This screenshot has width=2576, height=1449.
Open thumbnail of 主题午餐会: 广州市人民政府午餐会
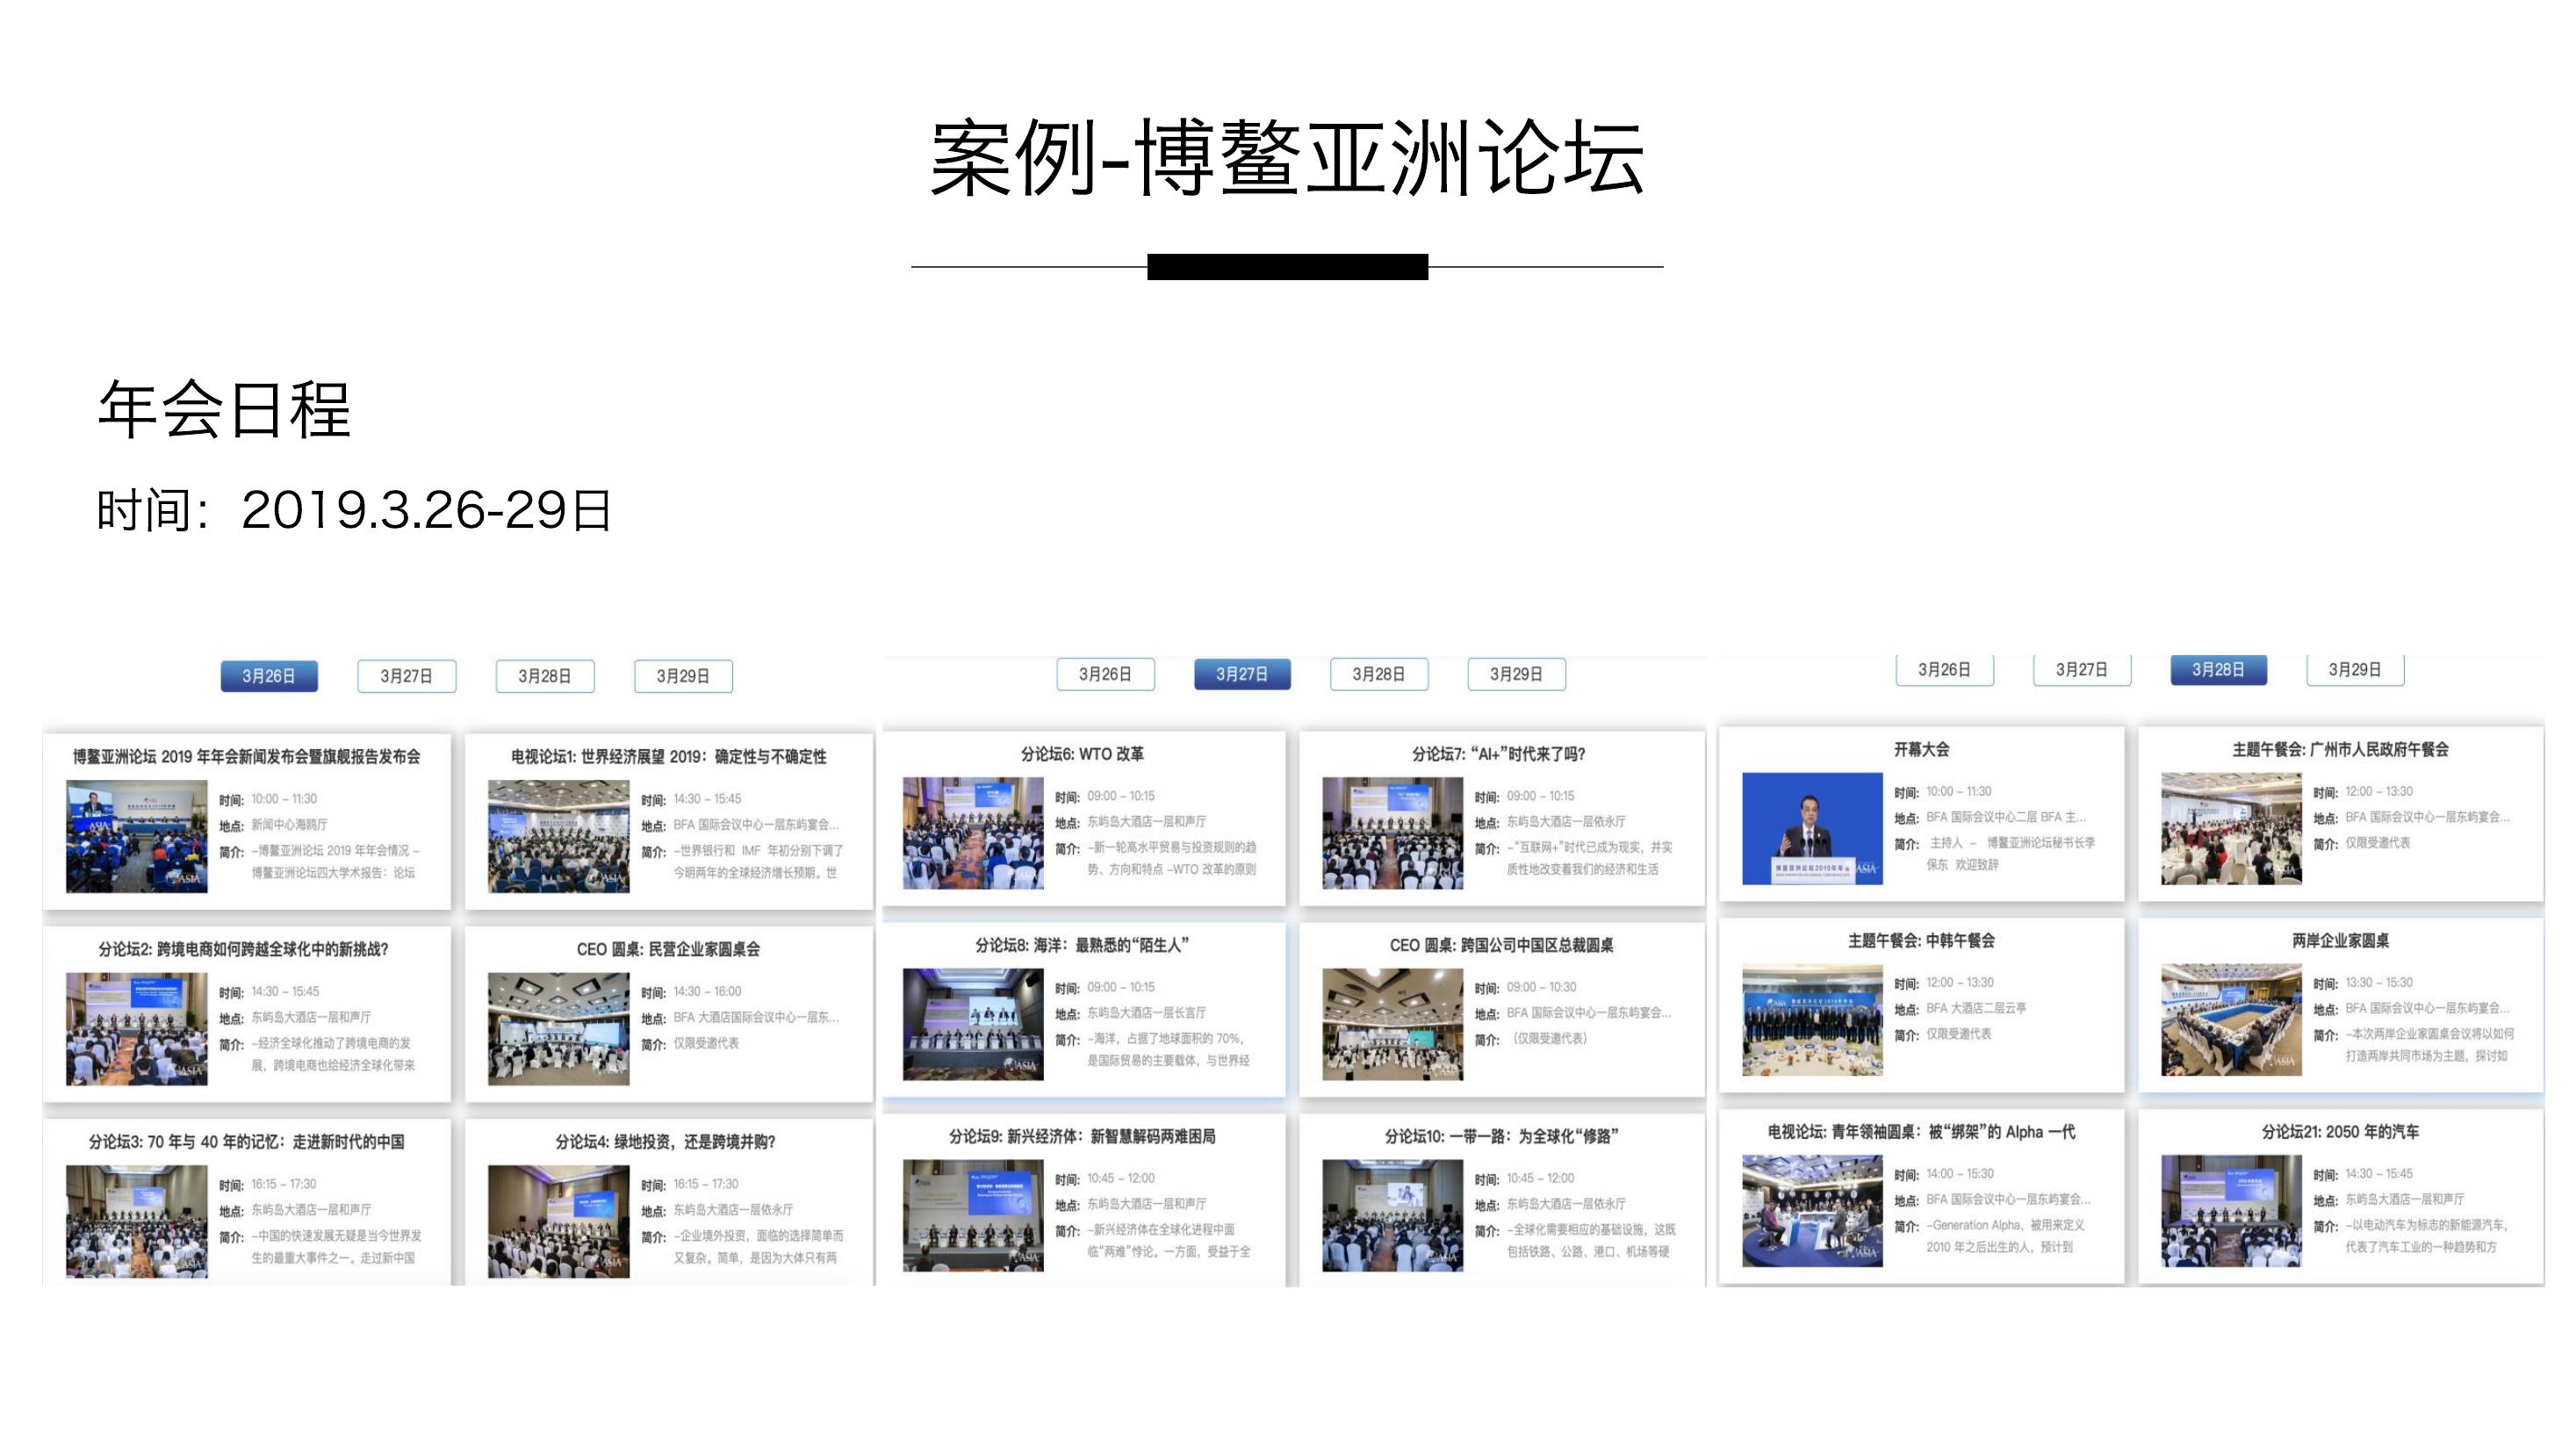2231,828
